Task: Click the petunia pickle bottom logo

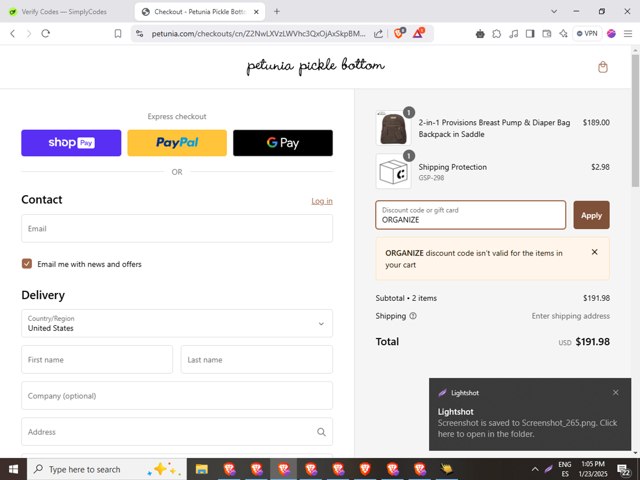Action: (x=316, y=67)
